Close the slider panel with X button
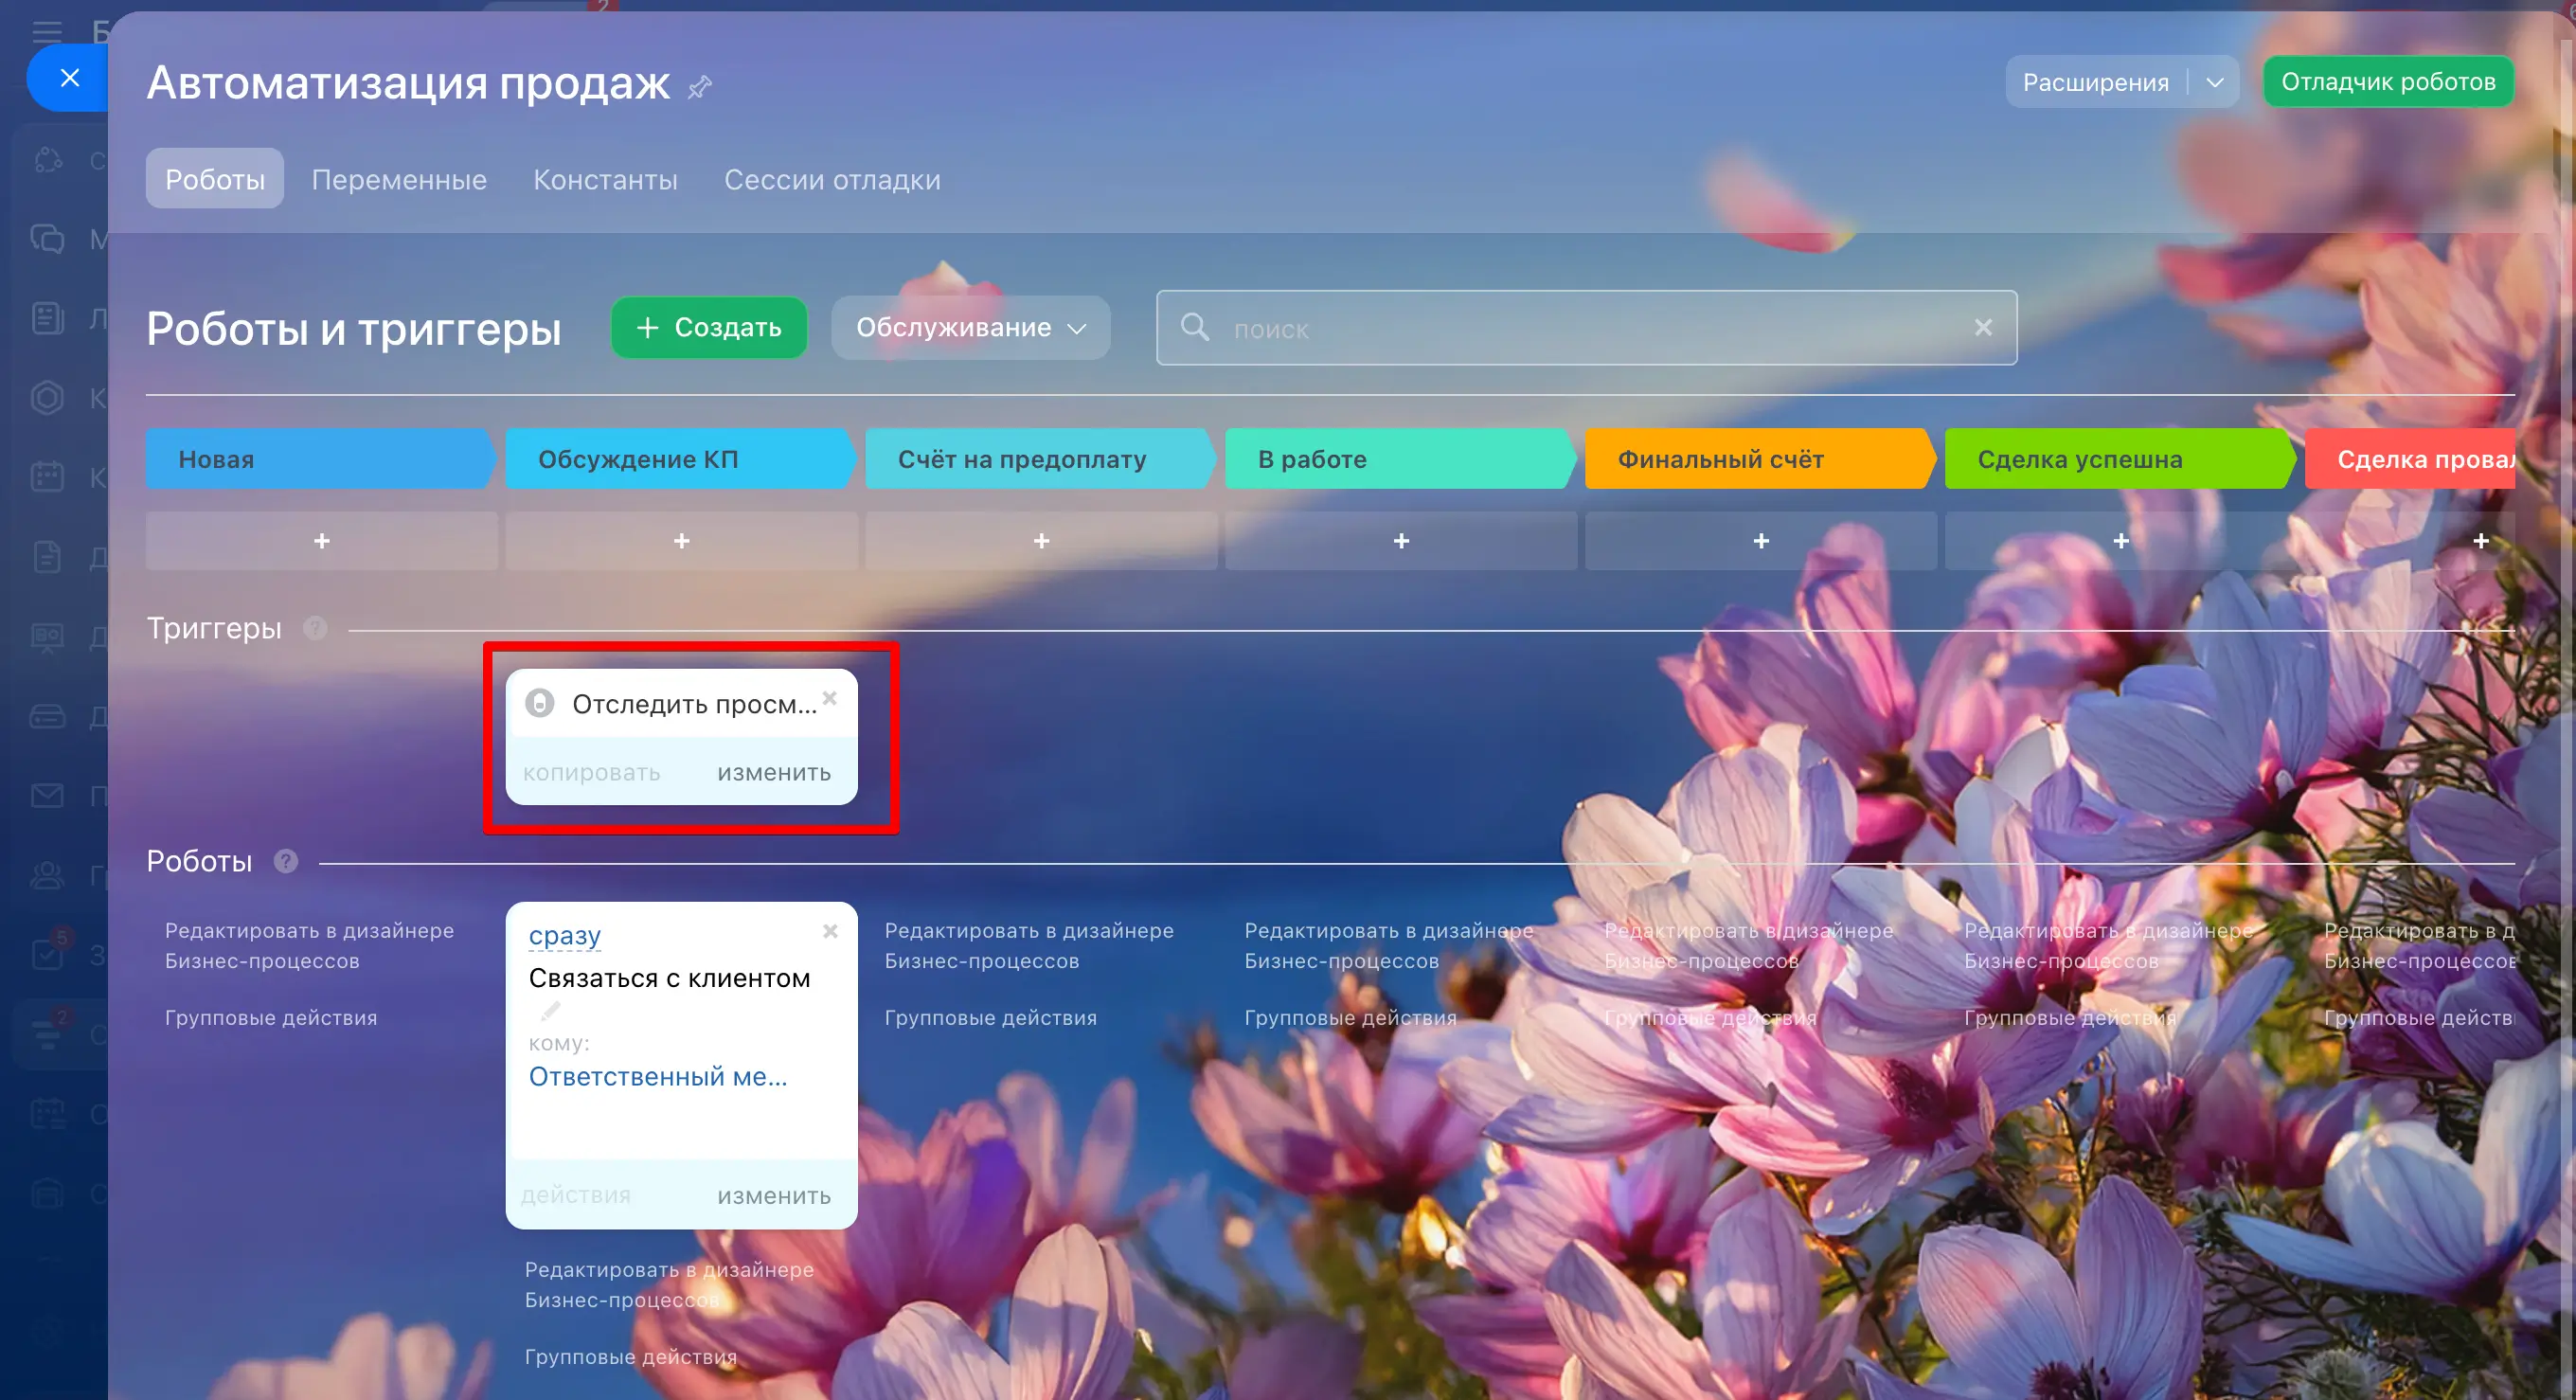This screenshot has height=1400, width=2576. pyautogui.click(x=69, y=77)
